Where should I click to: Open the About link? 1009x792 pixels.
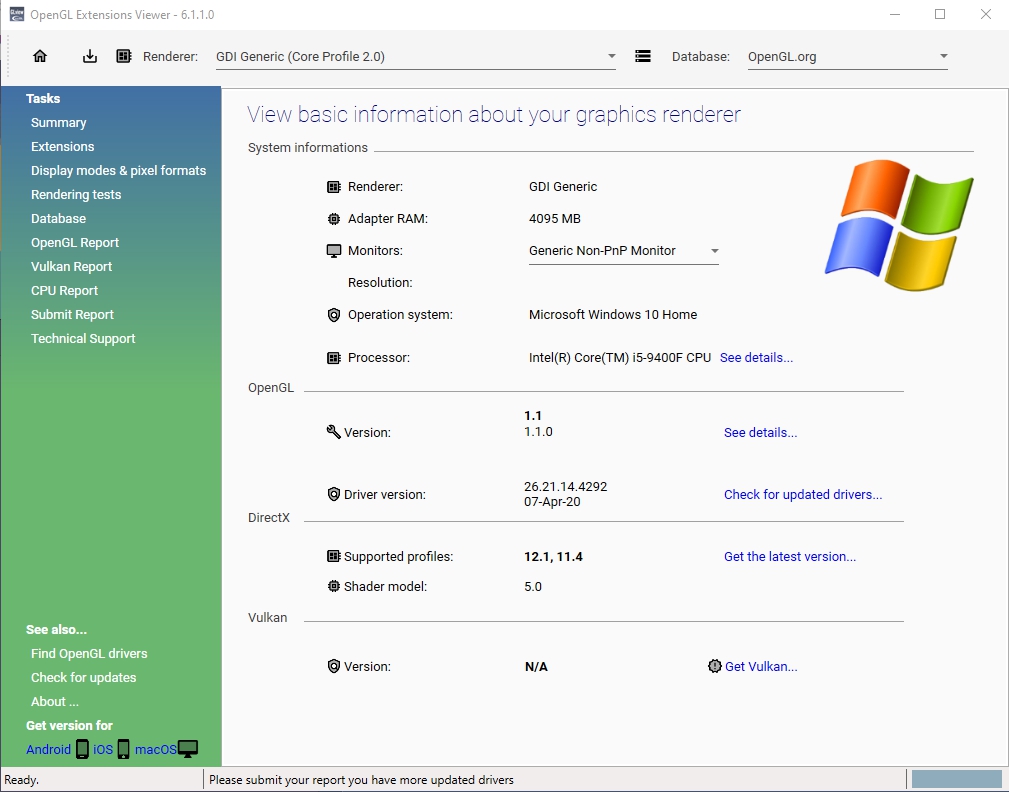[55, 701]
